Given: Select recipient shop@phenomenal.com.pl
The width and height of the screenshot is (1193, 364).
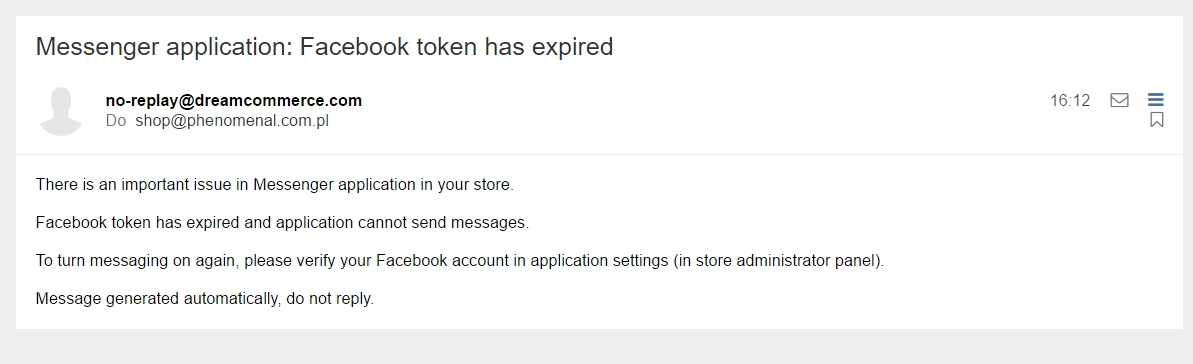Looking at the screenshot, I should pos(232,120).
